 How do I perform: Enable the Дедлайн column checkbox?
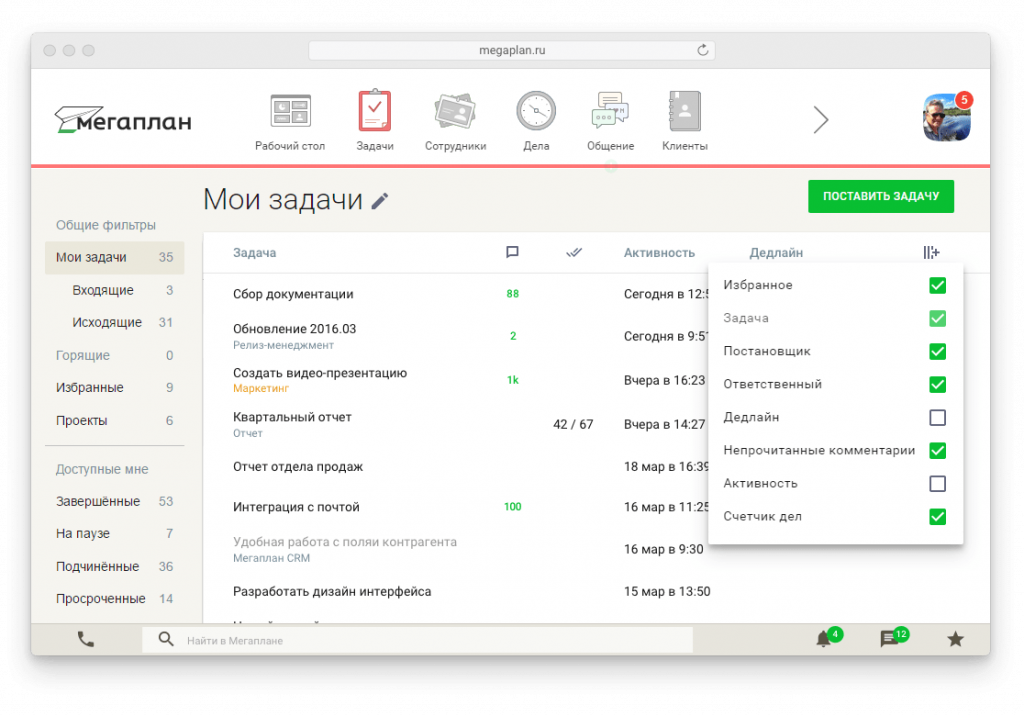point(937,417)
